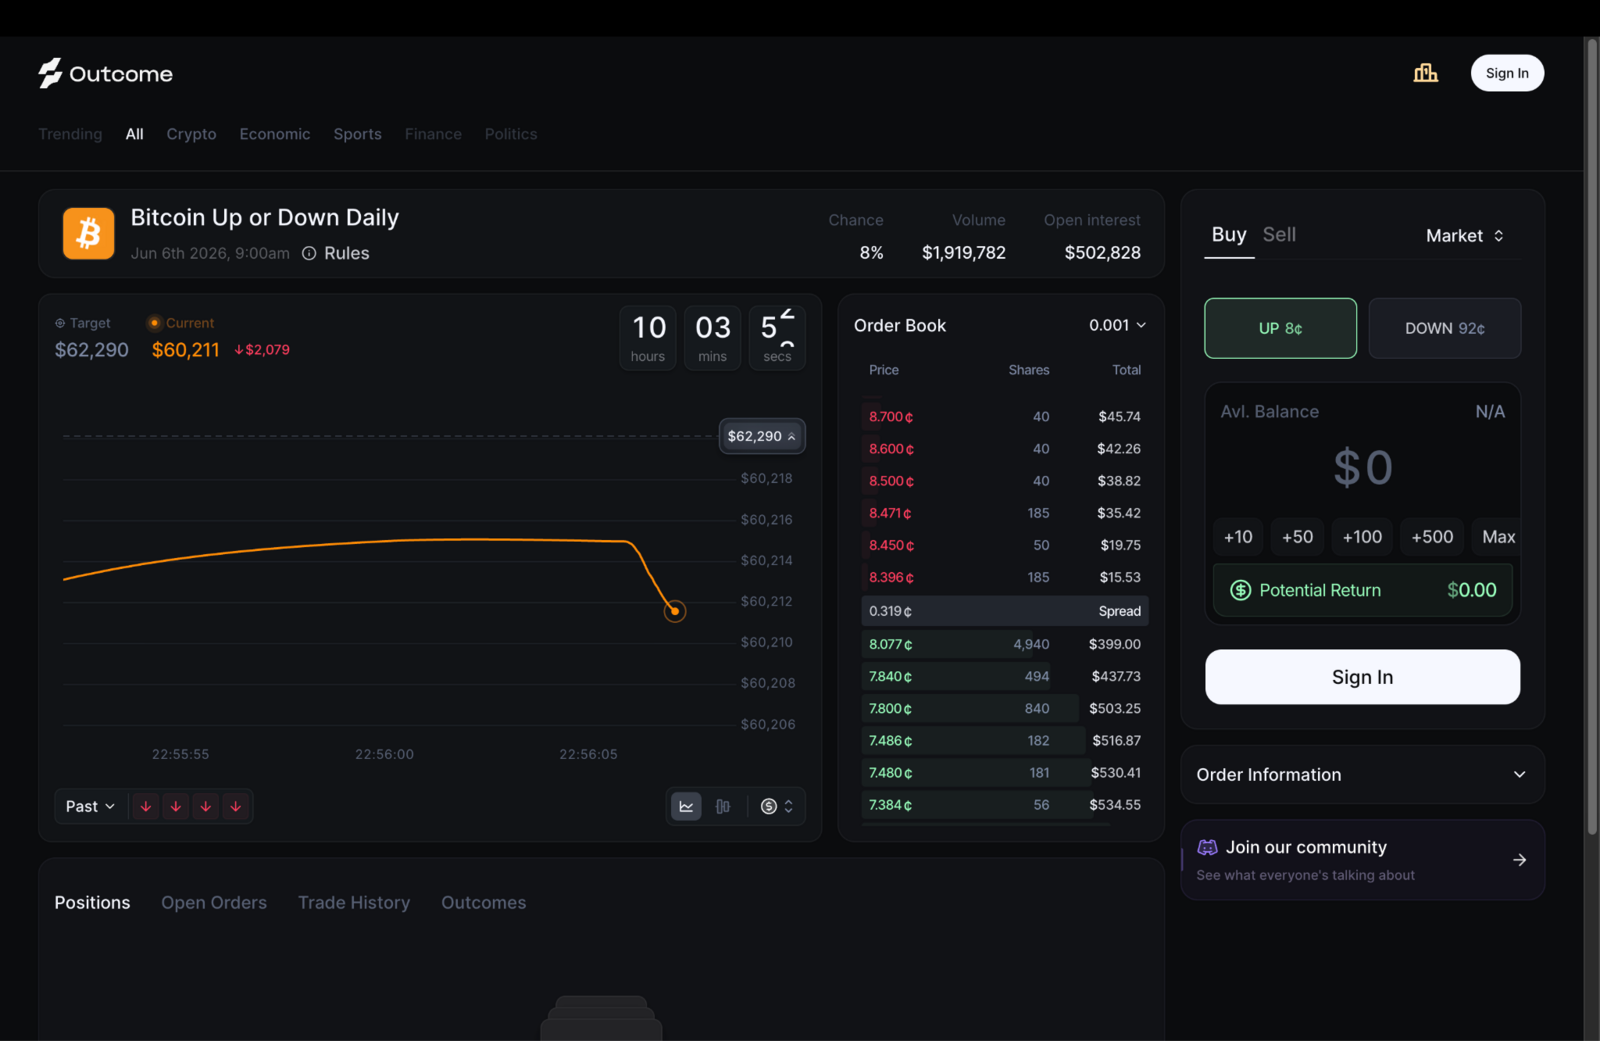Expand the Order Information section
Viewport: 1600px width, 1041px height.
tap(1362, 775)
